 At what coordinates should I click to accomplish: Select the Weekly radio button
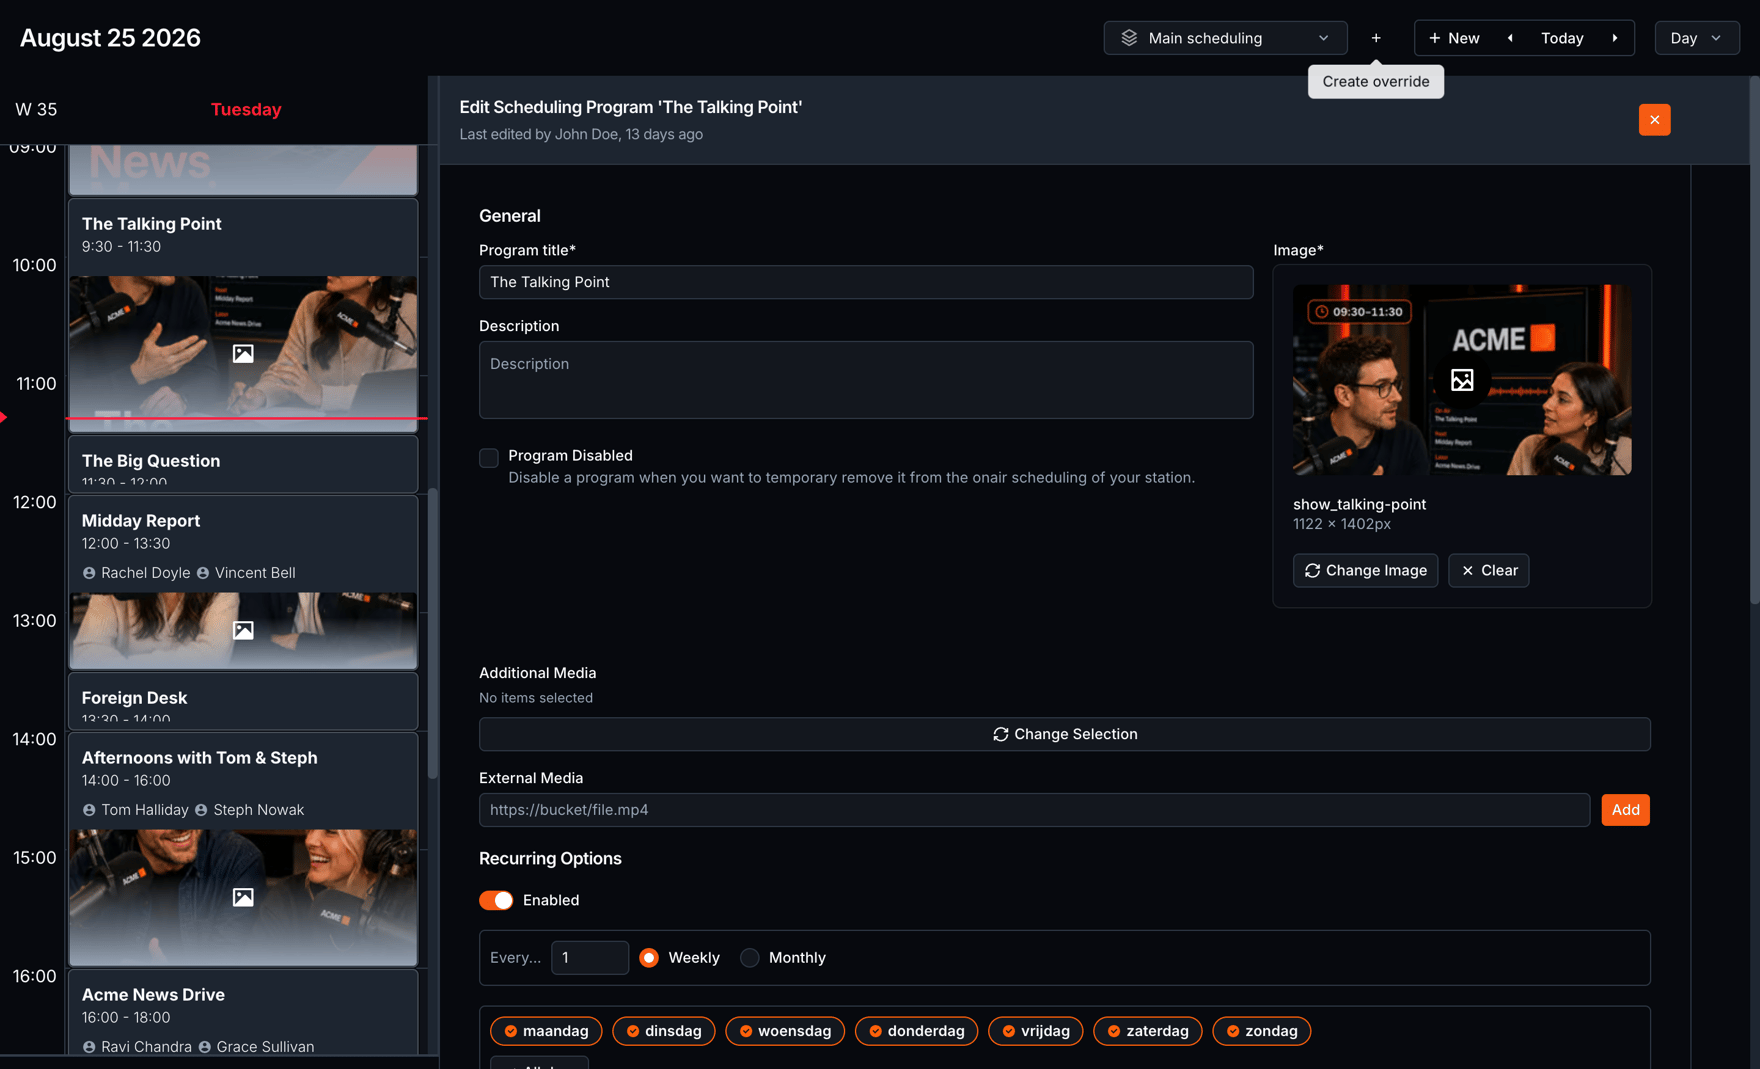click(649, 958)
